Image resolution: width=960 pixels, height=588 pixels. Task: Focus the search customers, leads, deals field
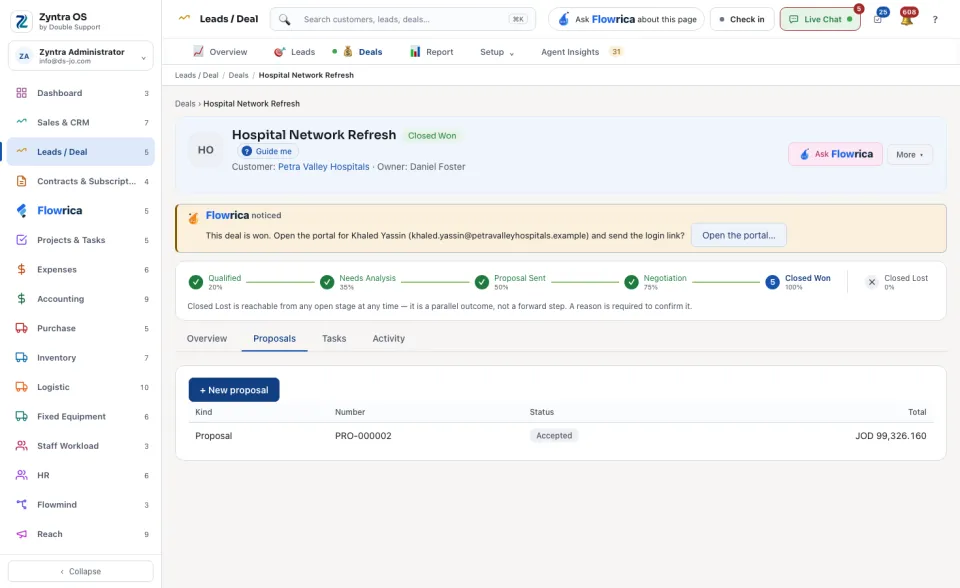(403, 20)
